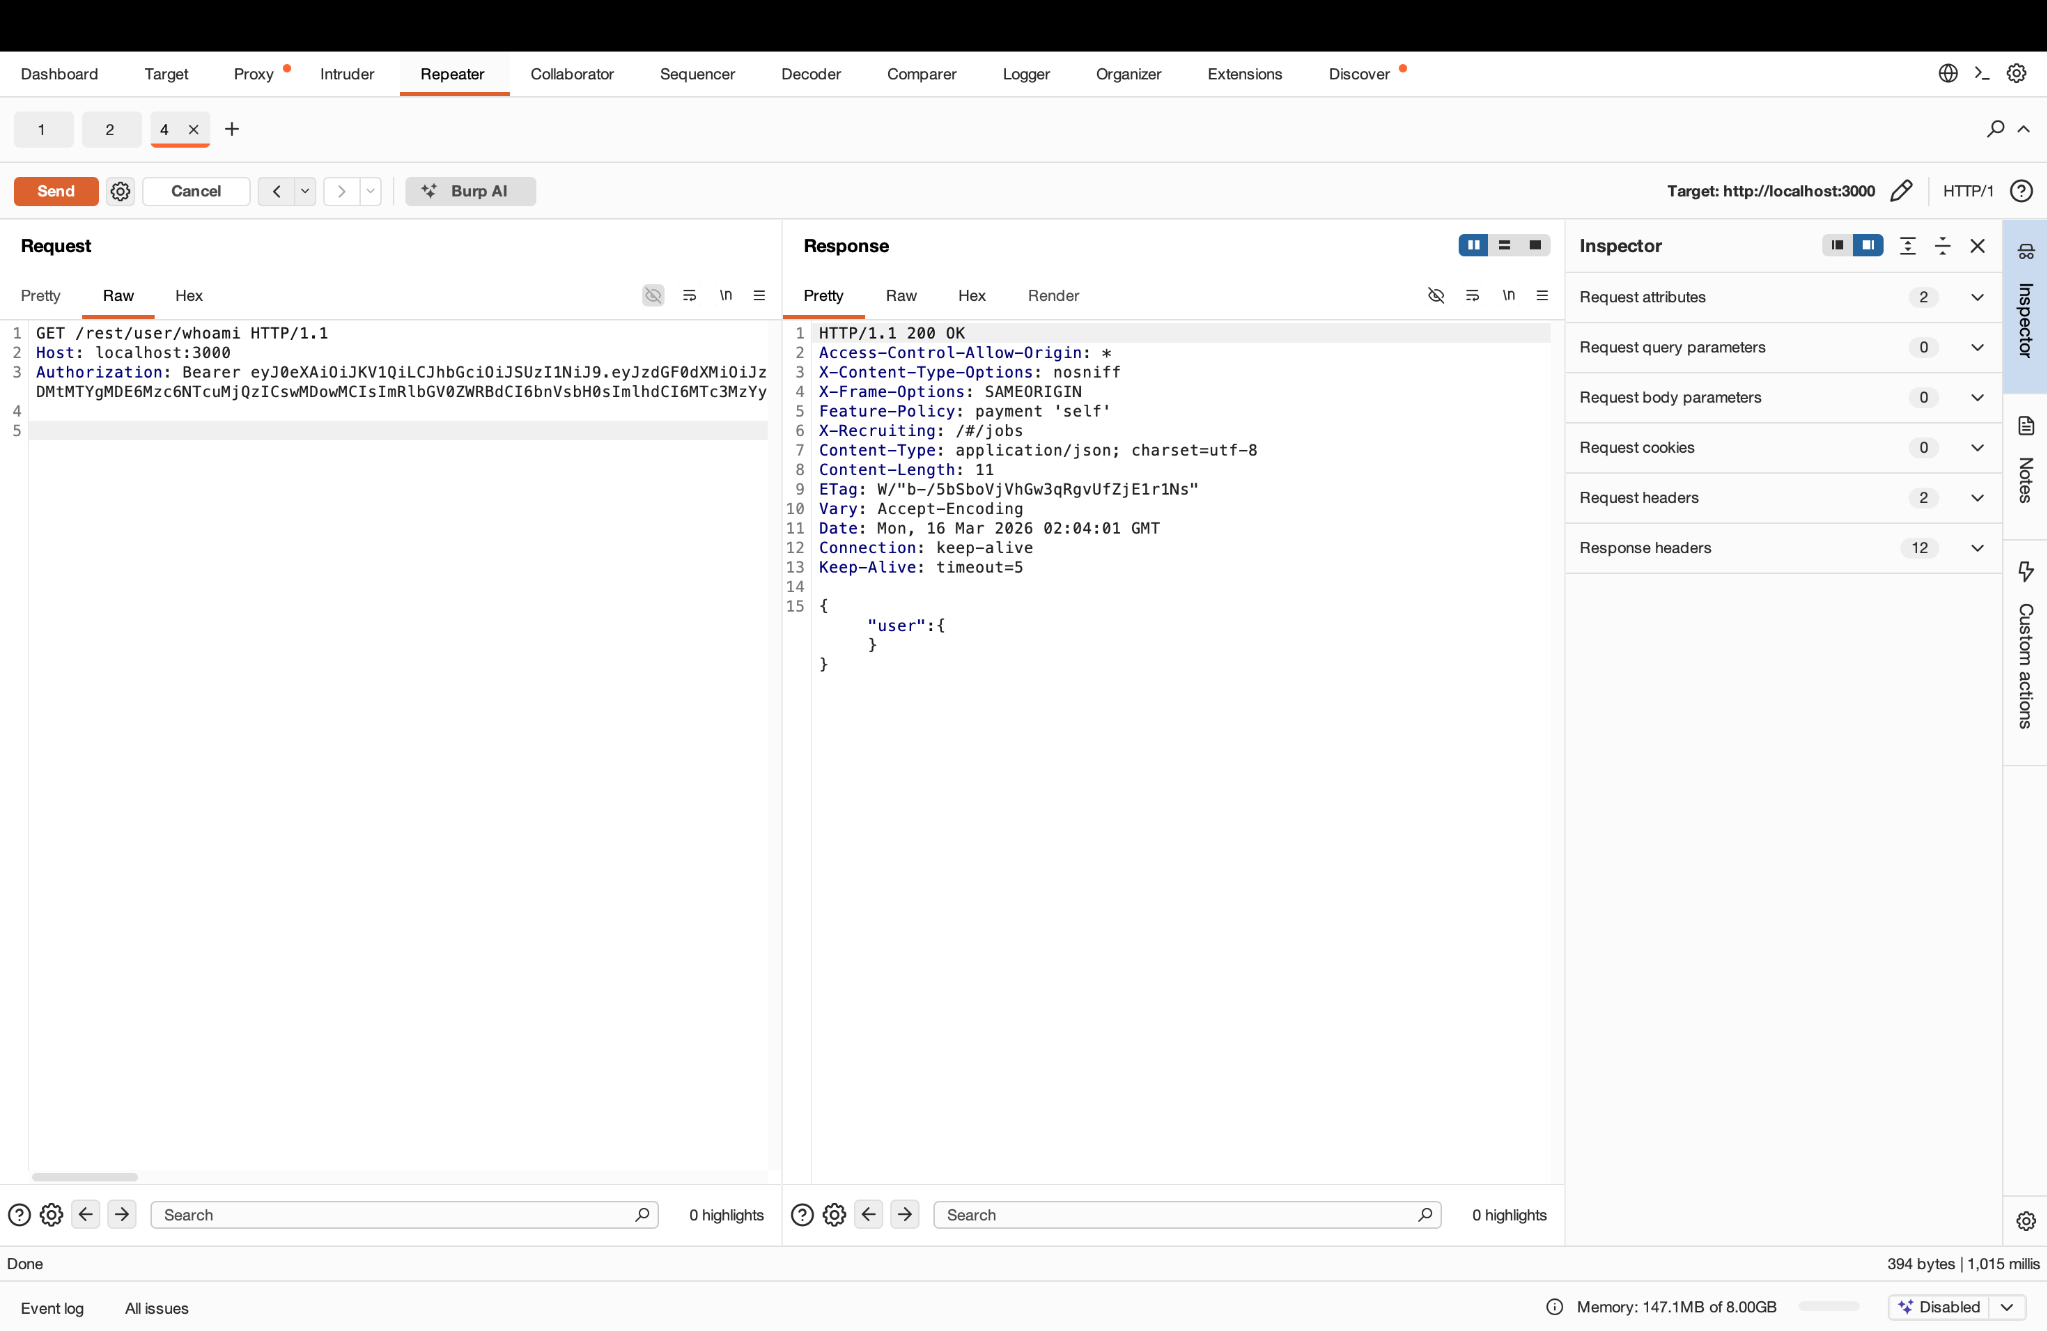Select top-bottom response layout
2047x1331 pixels.
coord(1504,245)
